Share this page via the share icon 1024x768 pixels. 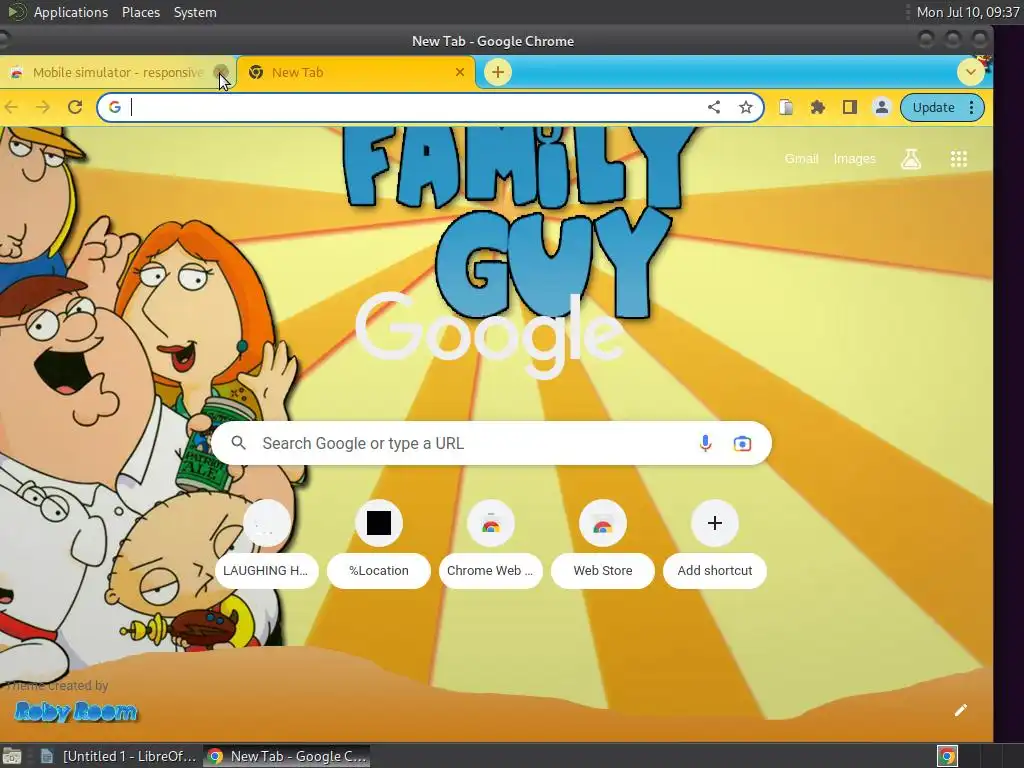(x=714, y=107)
